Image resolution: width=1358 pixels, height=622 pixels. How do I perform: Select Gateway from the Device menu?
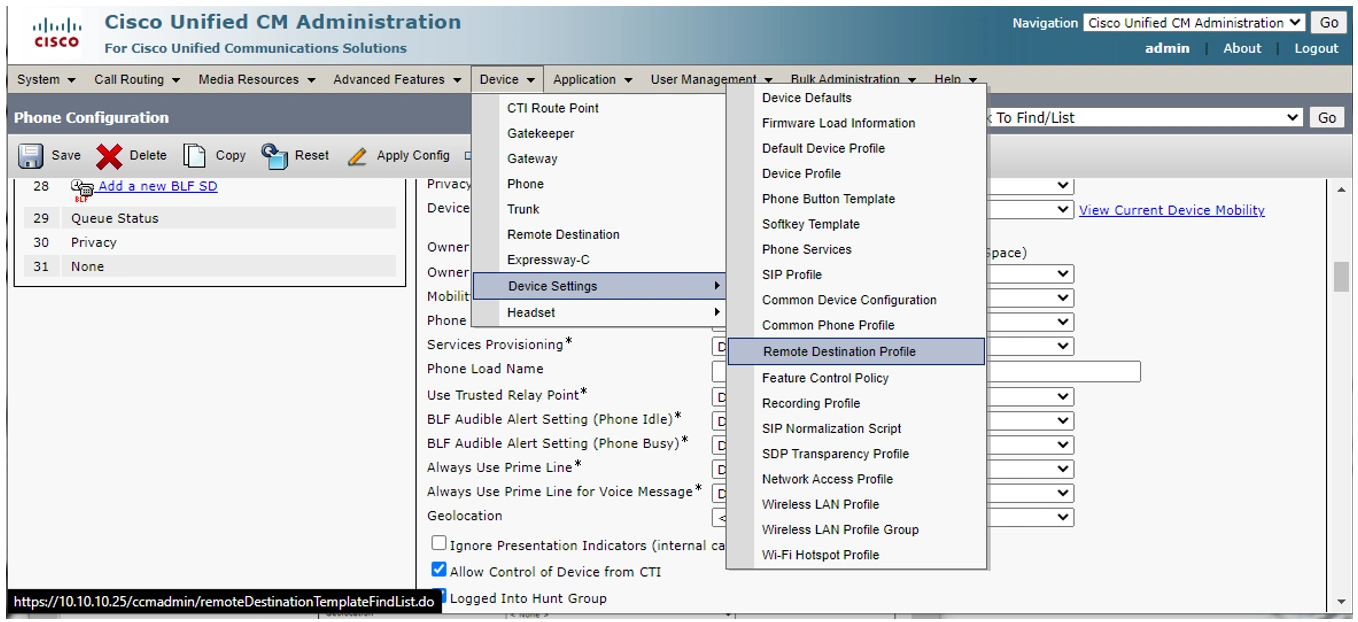tap(532, 158)
